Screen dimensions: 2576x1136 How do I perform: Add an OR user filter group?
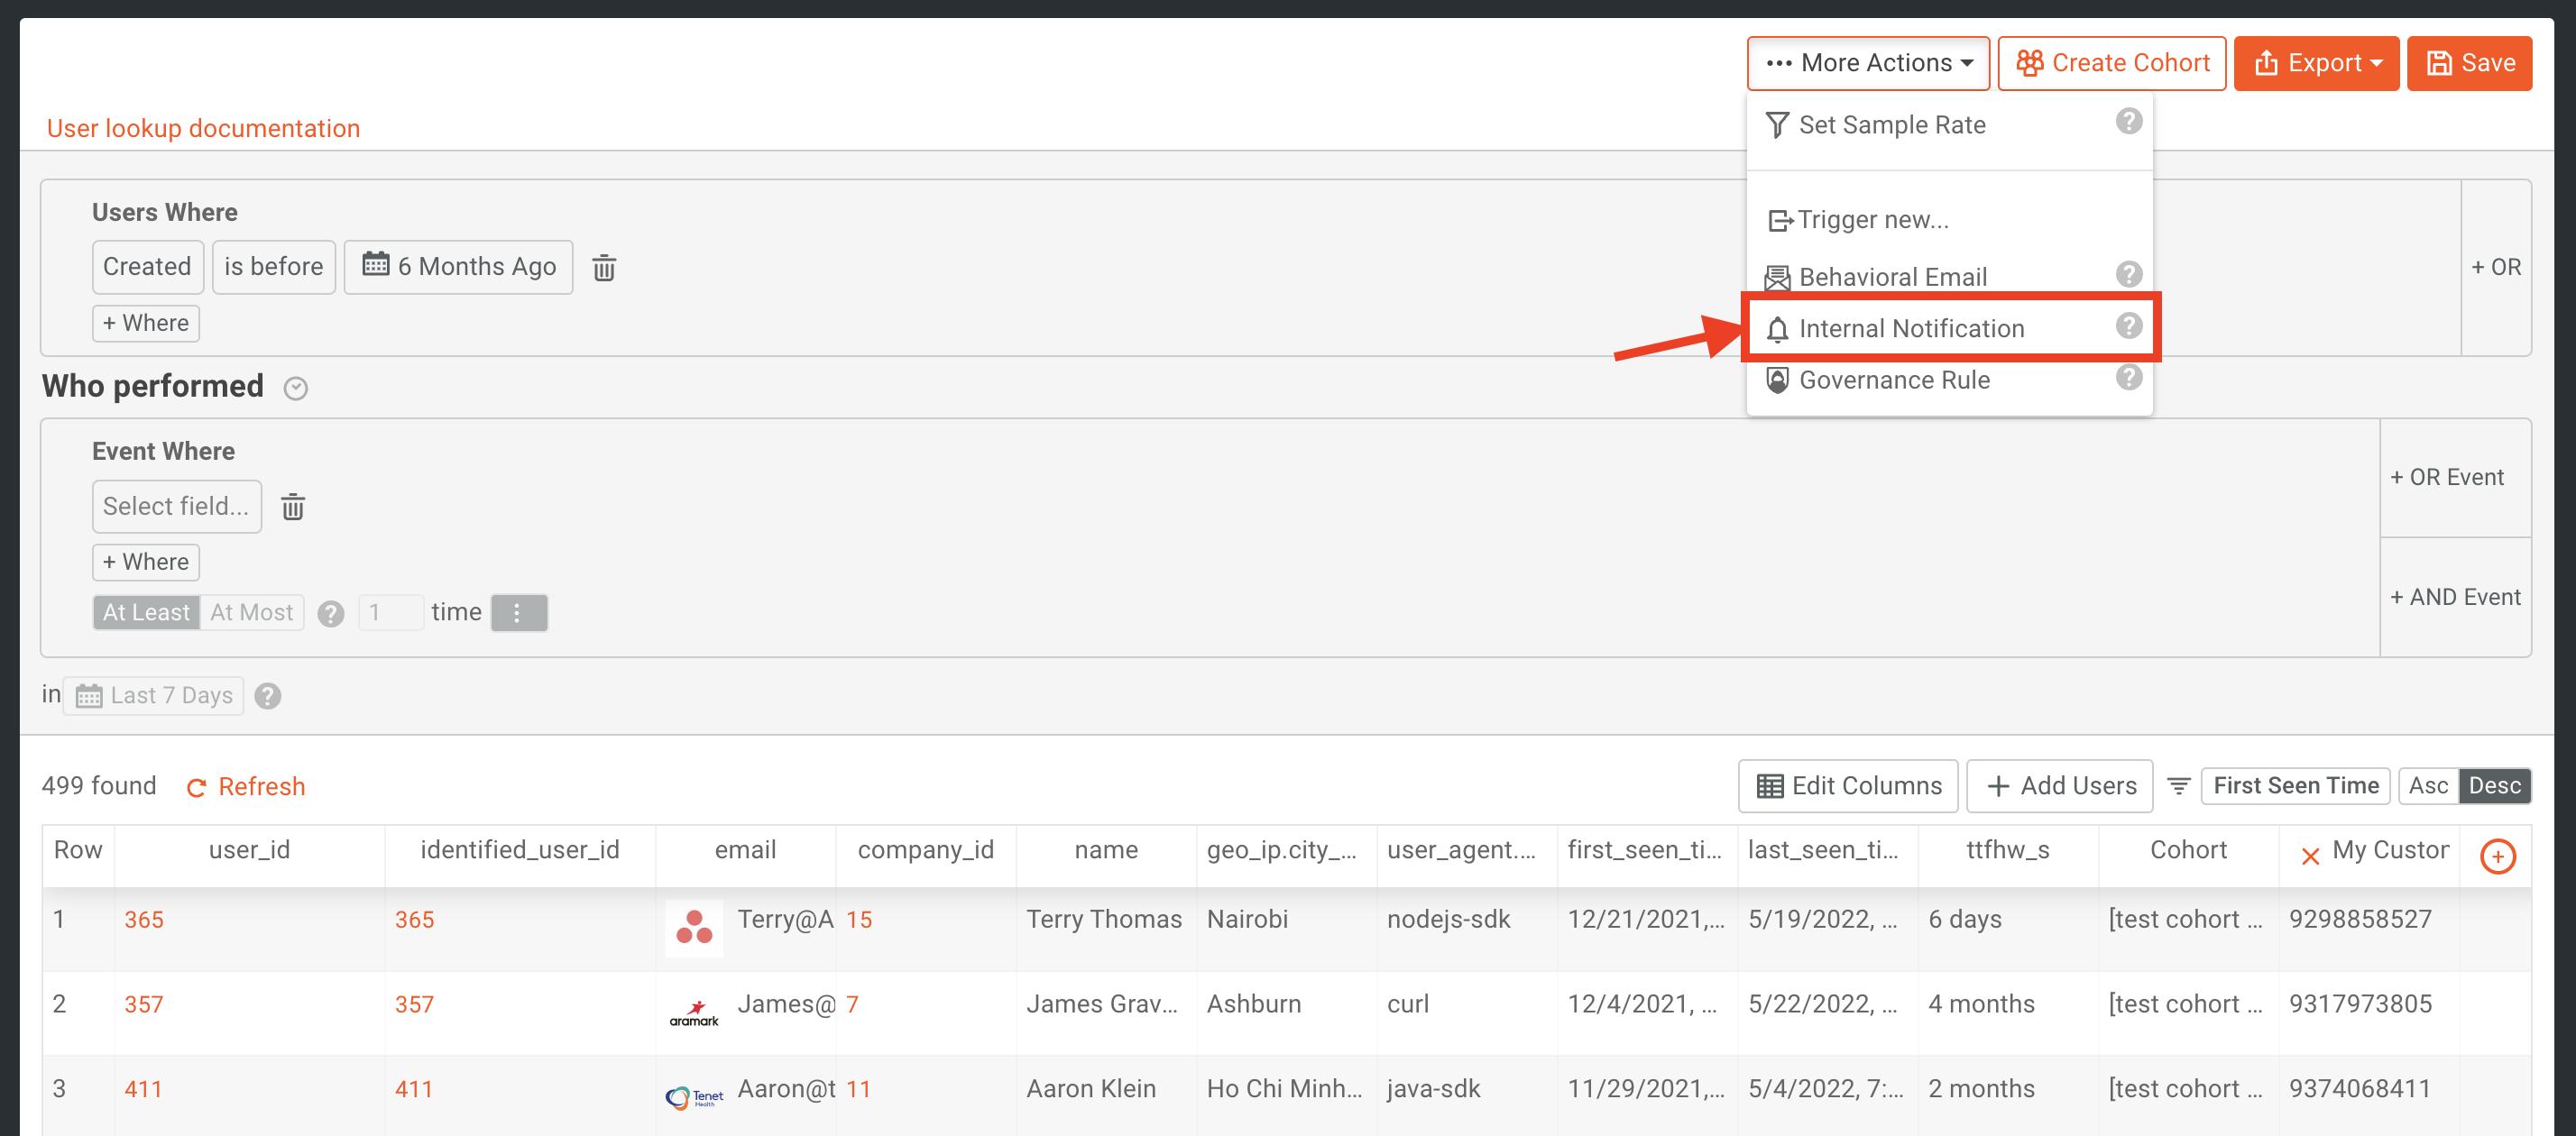pyautogui.click(x=2495, y=267)
